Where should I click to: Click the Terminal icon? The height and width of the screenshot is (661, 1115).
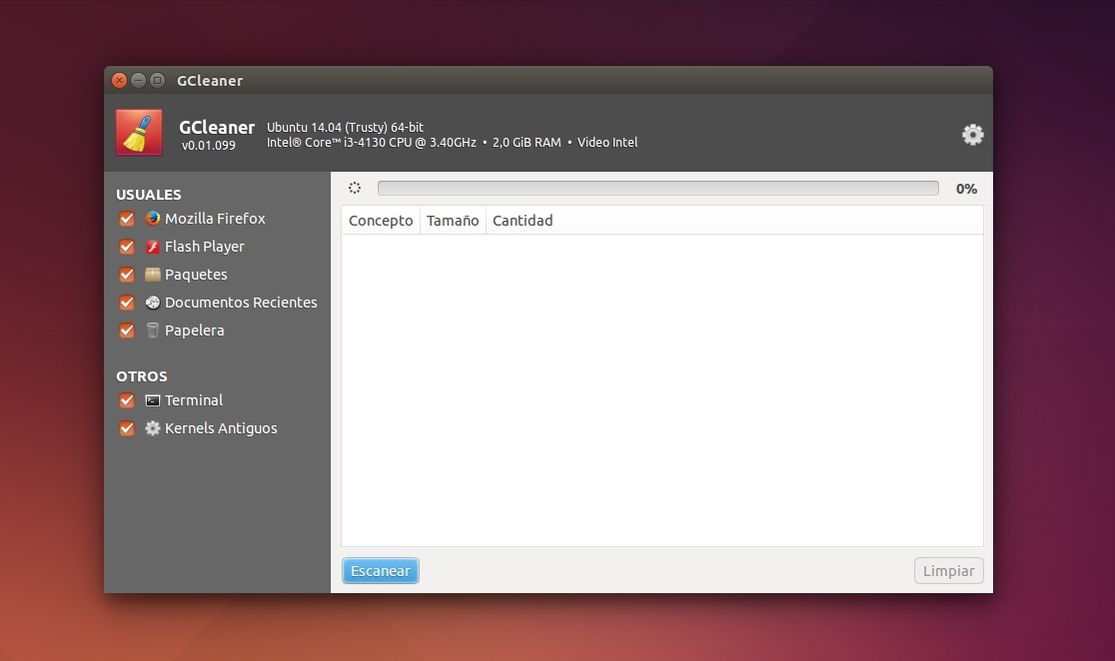tap(152, 400)
